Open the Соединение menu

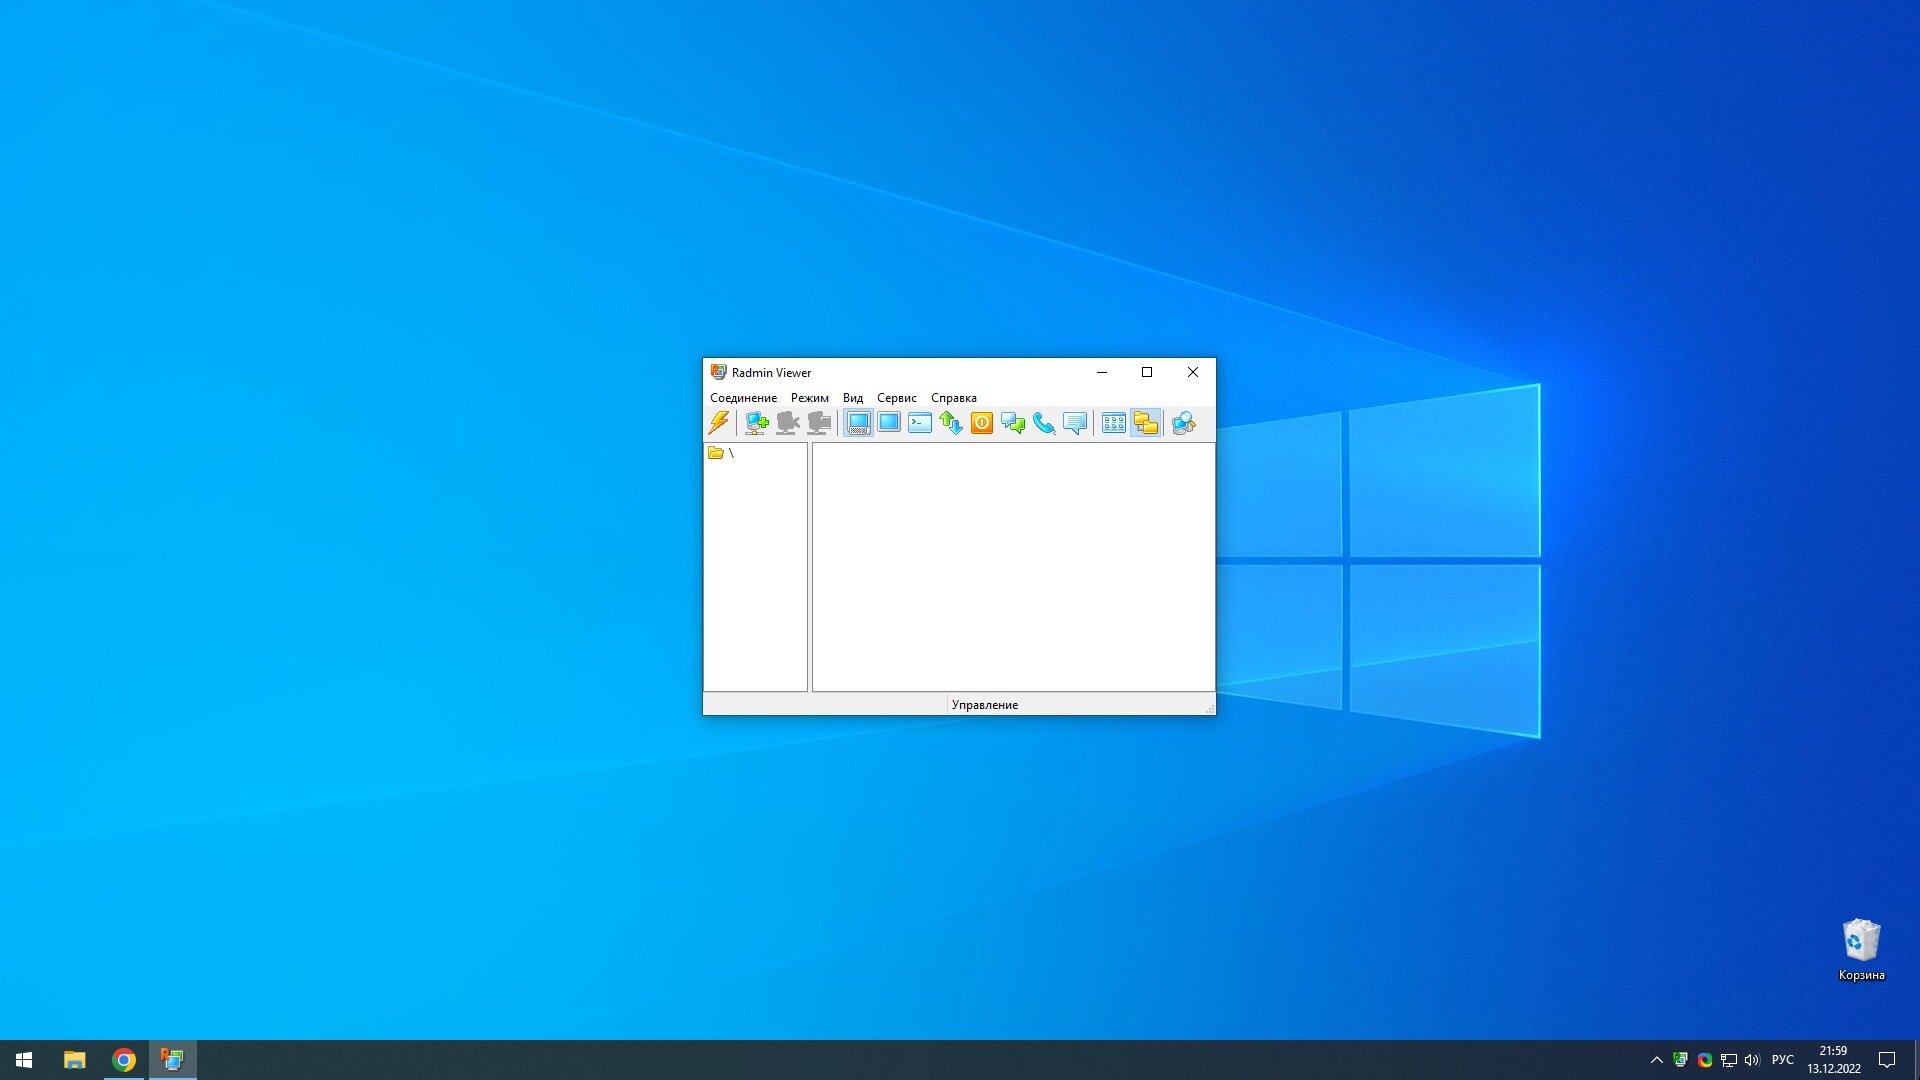click(743, 398)
